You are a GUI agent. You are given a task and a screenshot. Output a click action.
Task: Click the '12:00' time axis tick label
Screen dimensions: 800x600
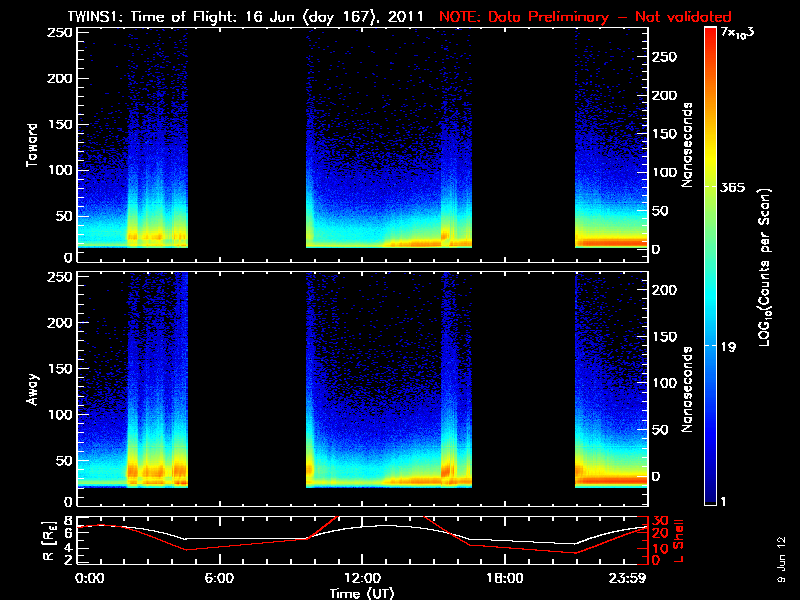pyautogui.click(x=361, y=578)
